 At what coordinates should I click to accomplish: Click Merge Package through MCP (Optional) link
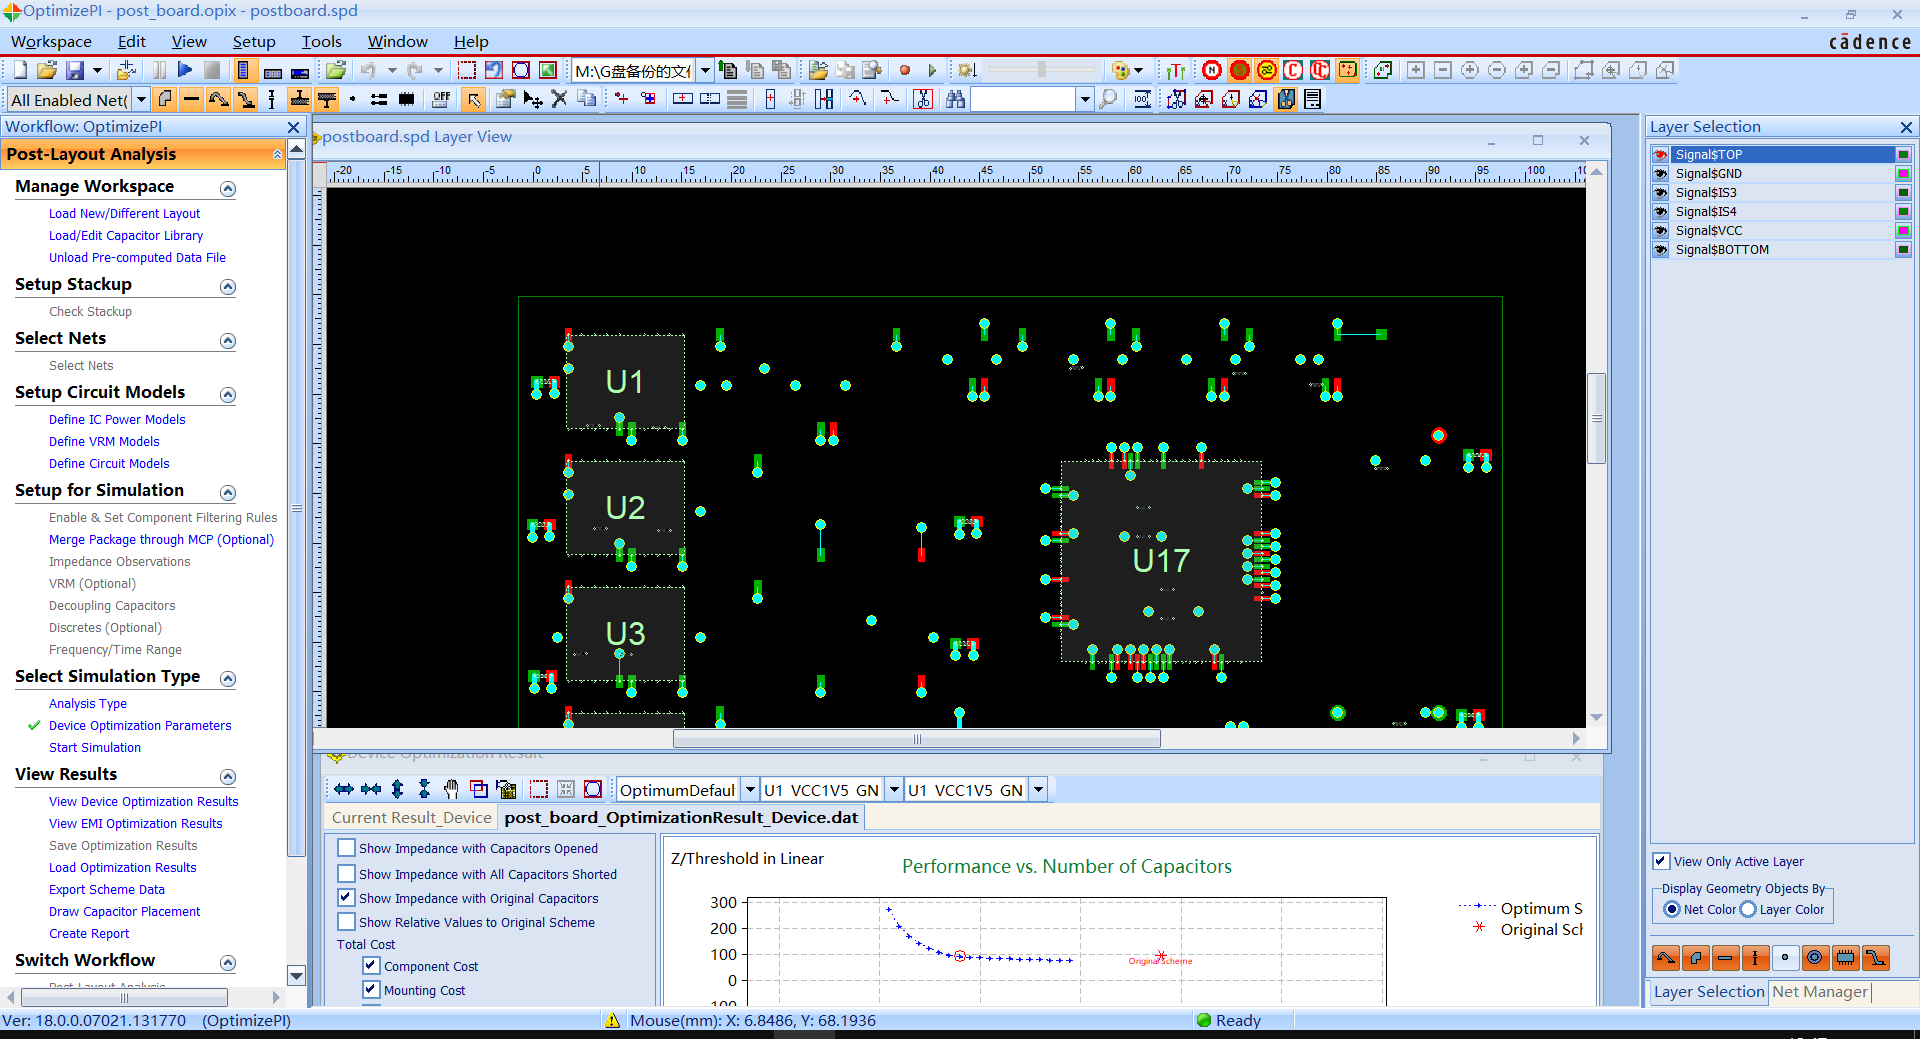[x=161, y=539]
